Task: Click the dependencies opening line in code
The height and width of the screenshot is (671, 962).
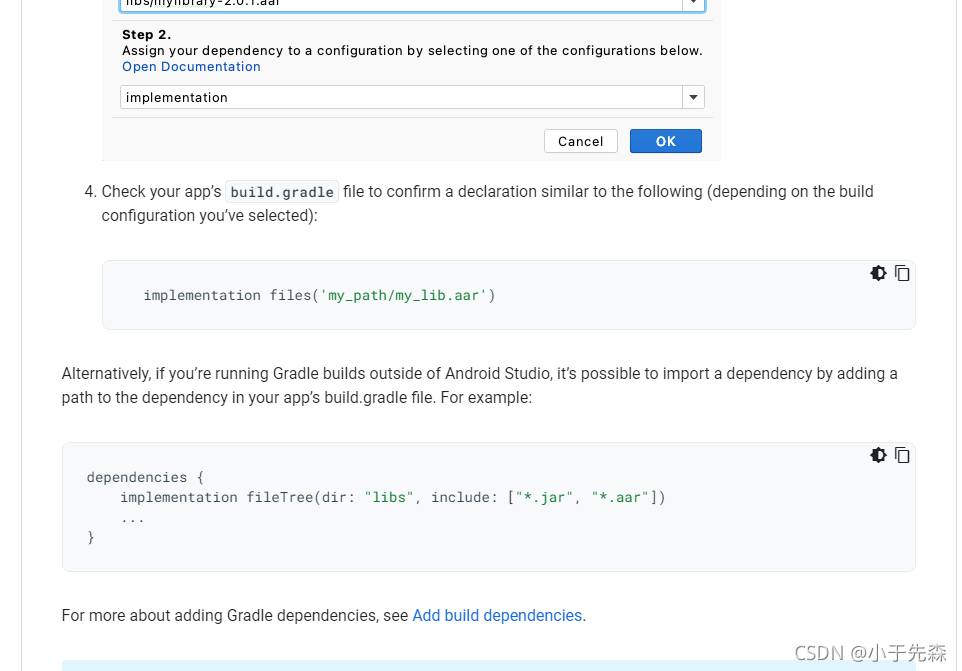Action: pyautogui.click(x=146, y=477)
